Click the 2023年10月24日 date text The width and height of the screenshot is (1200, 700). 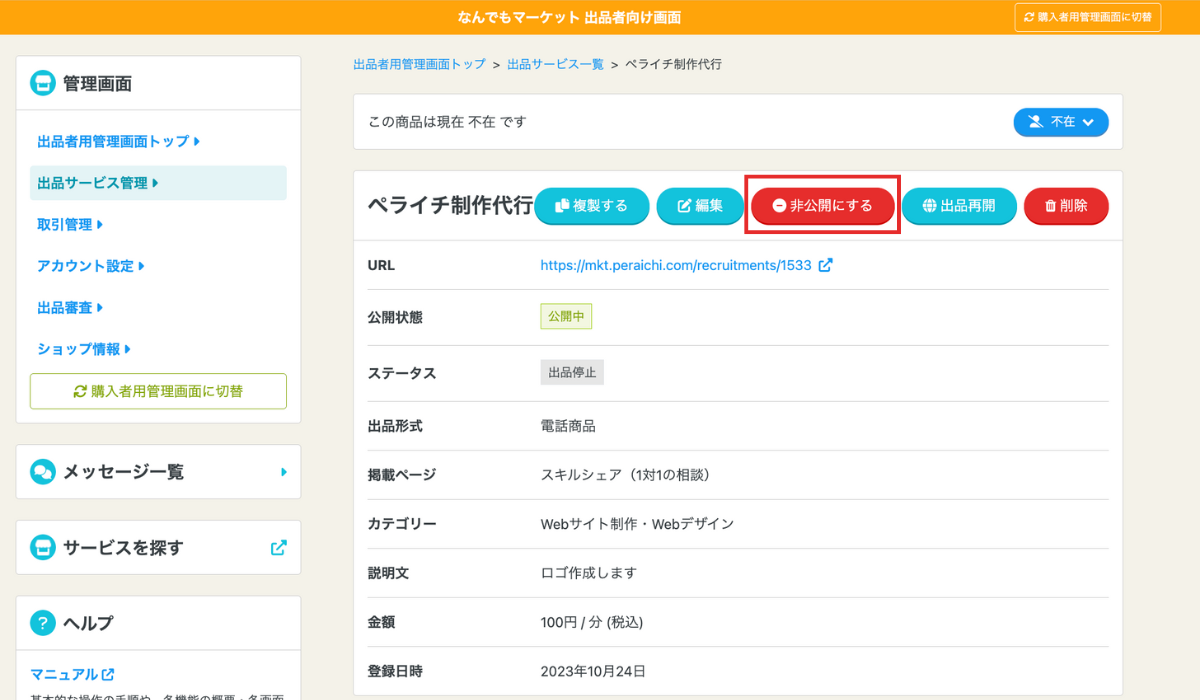tap(593, 671)
